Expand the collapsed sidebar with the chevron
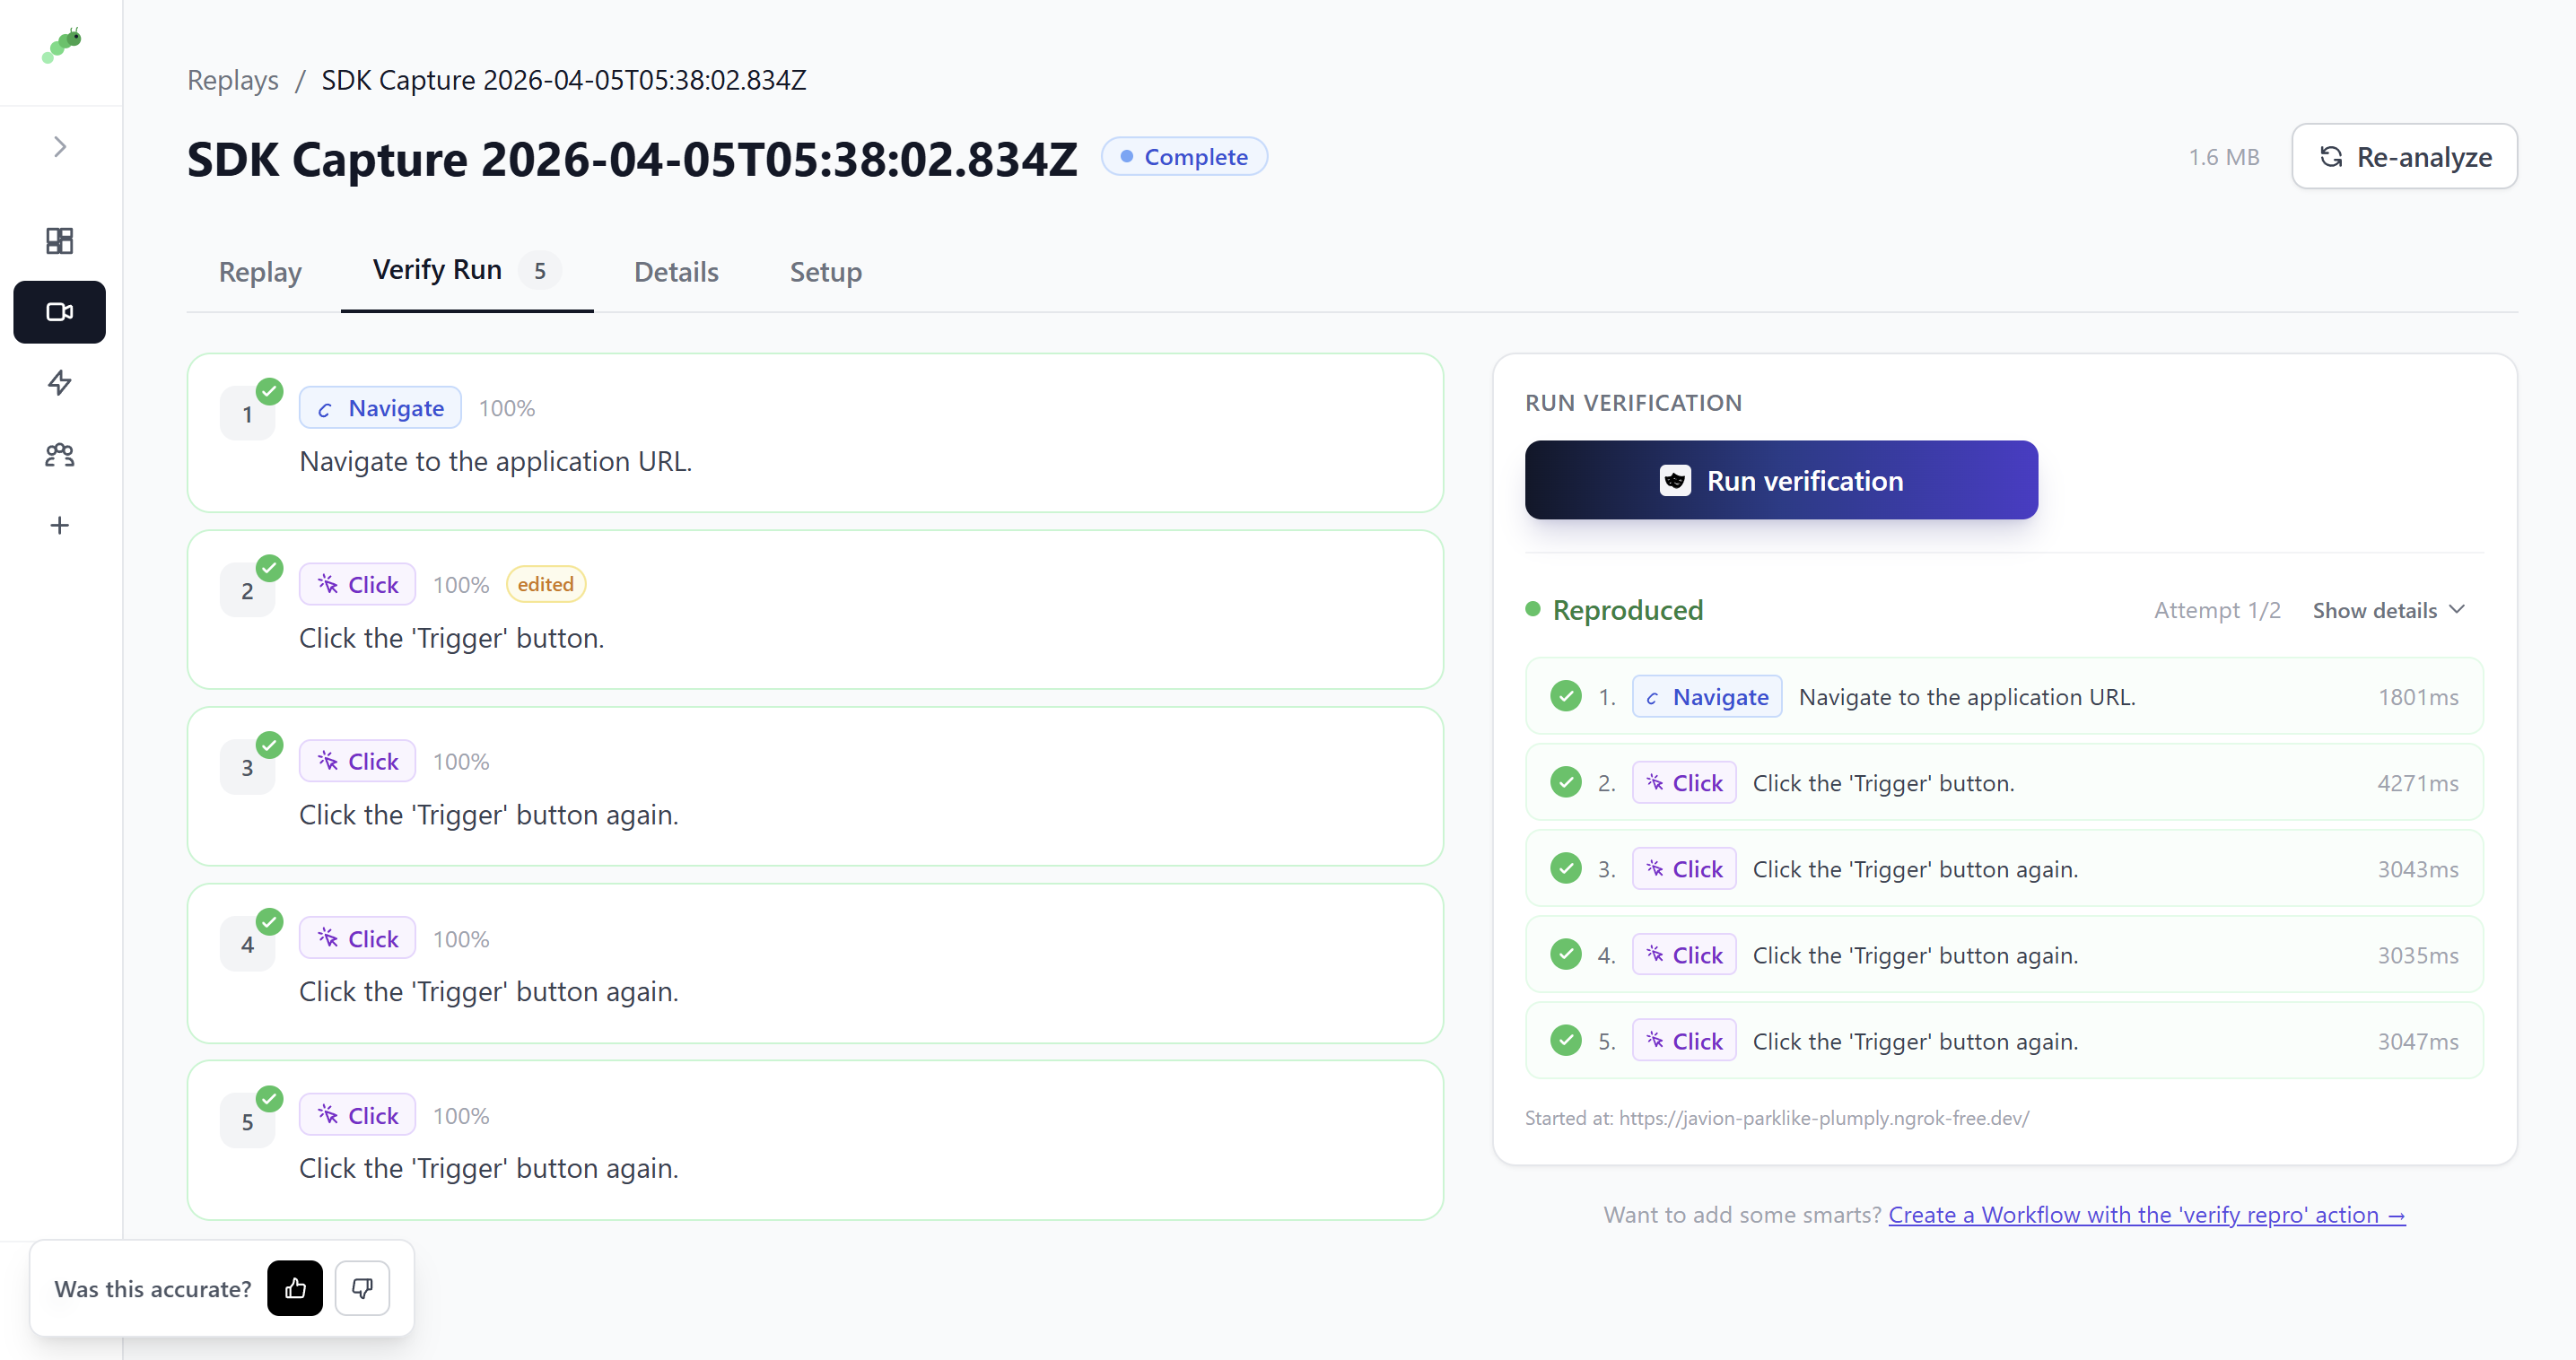This screenshot has width=2576, height=1360. coord(59,146)
